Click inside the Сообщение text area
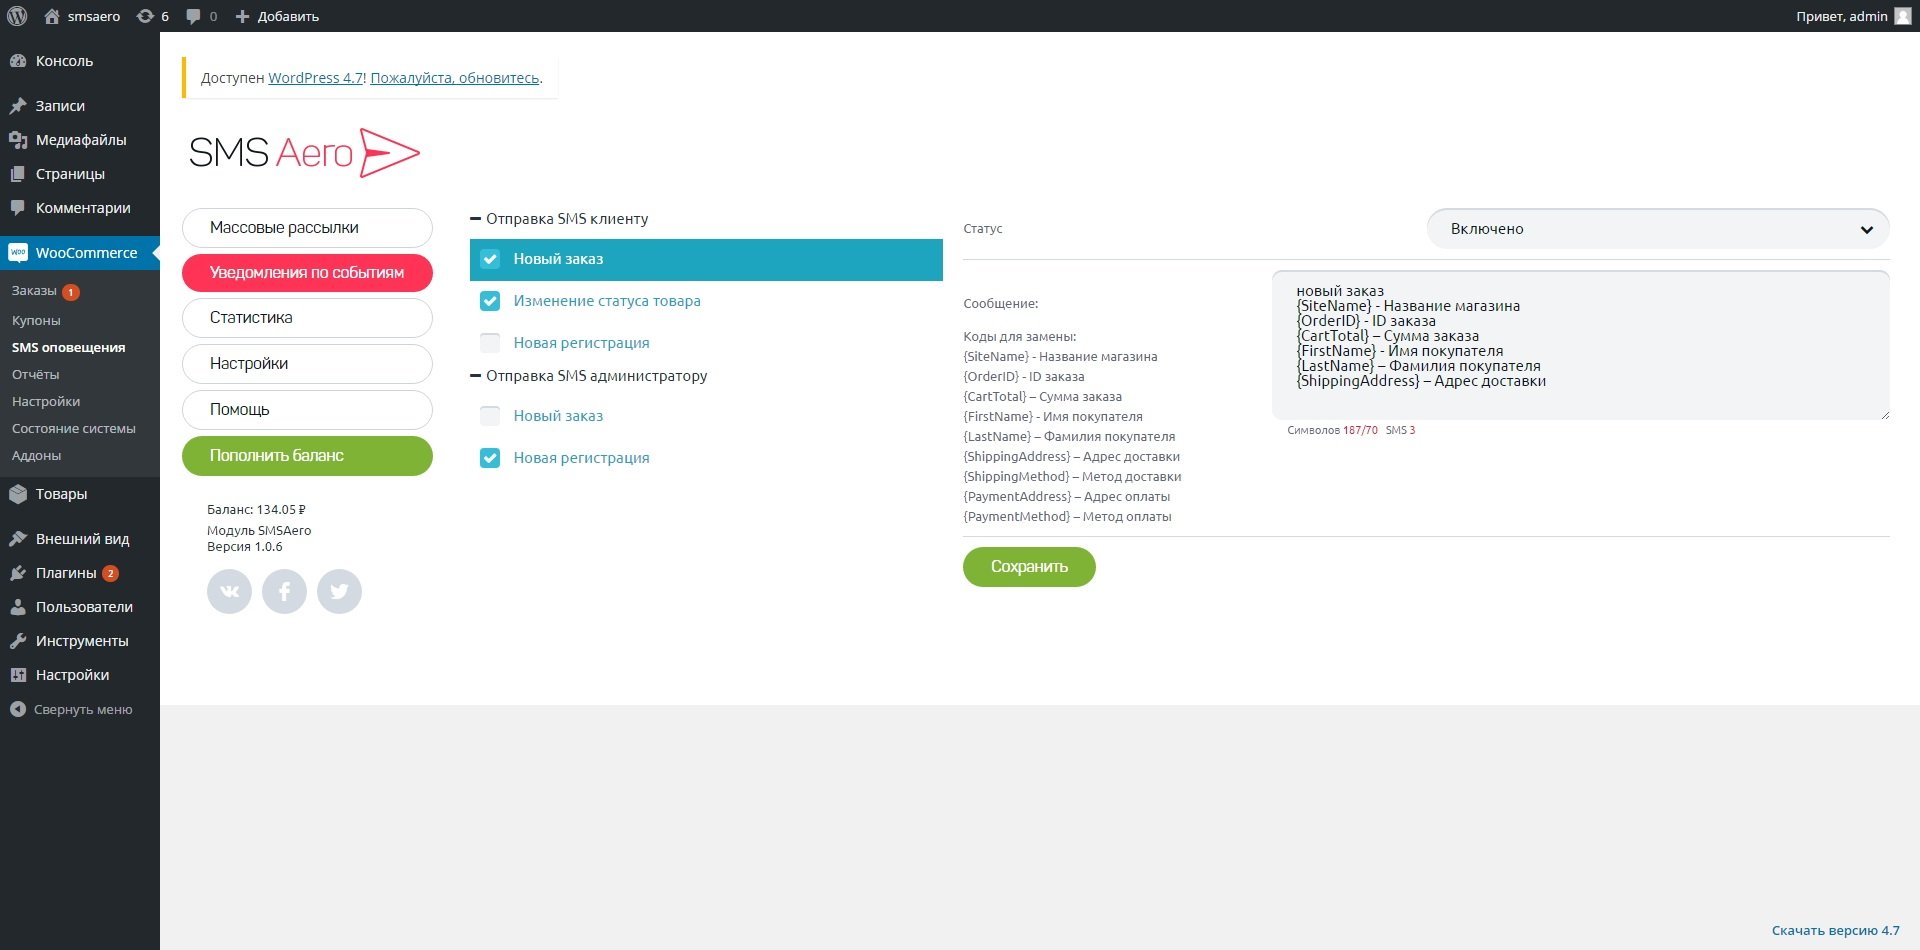1920x950 pixels. [1581, 345]
